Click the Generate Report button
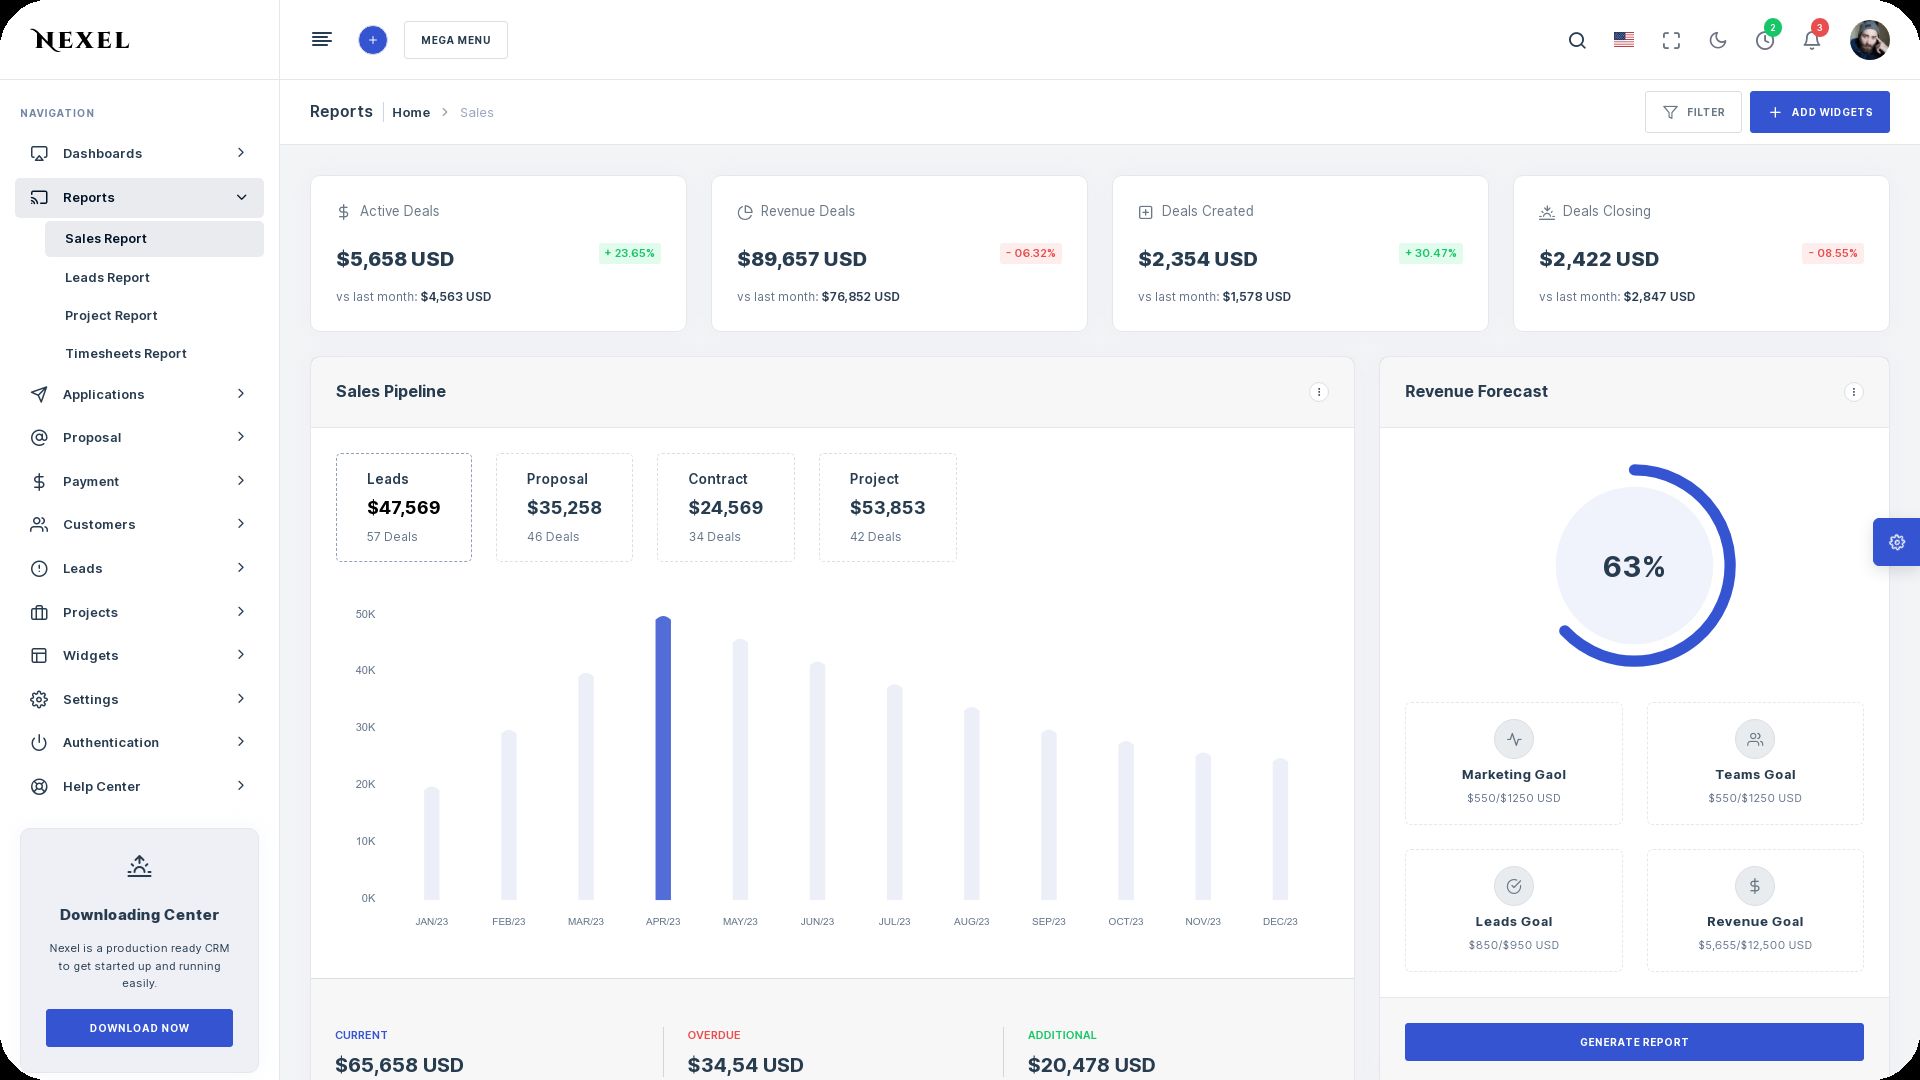The image size is (1920, 1080). click(x=1633, y=1042)
